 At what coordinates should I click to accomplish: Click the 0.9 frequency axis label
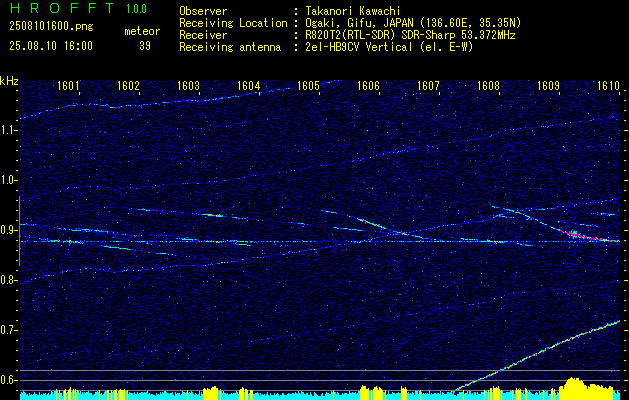pos(9,230)
